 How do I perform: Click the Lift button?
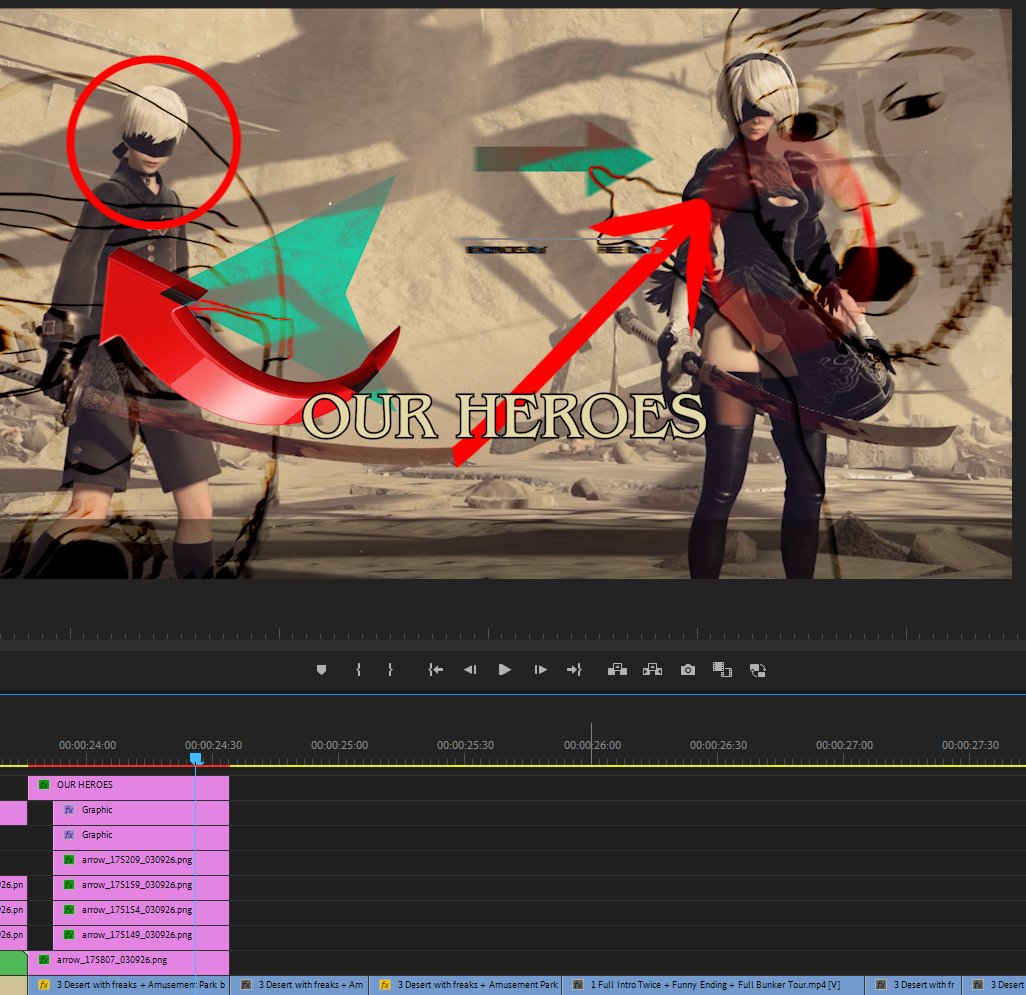(617, 669)
